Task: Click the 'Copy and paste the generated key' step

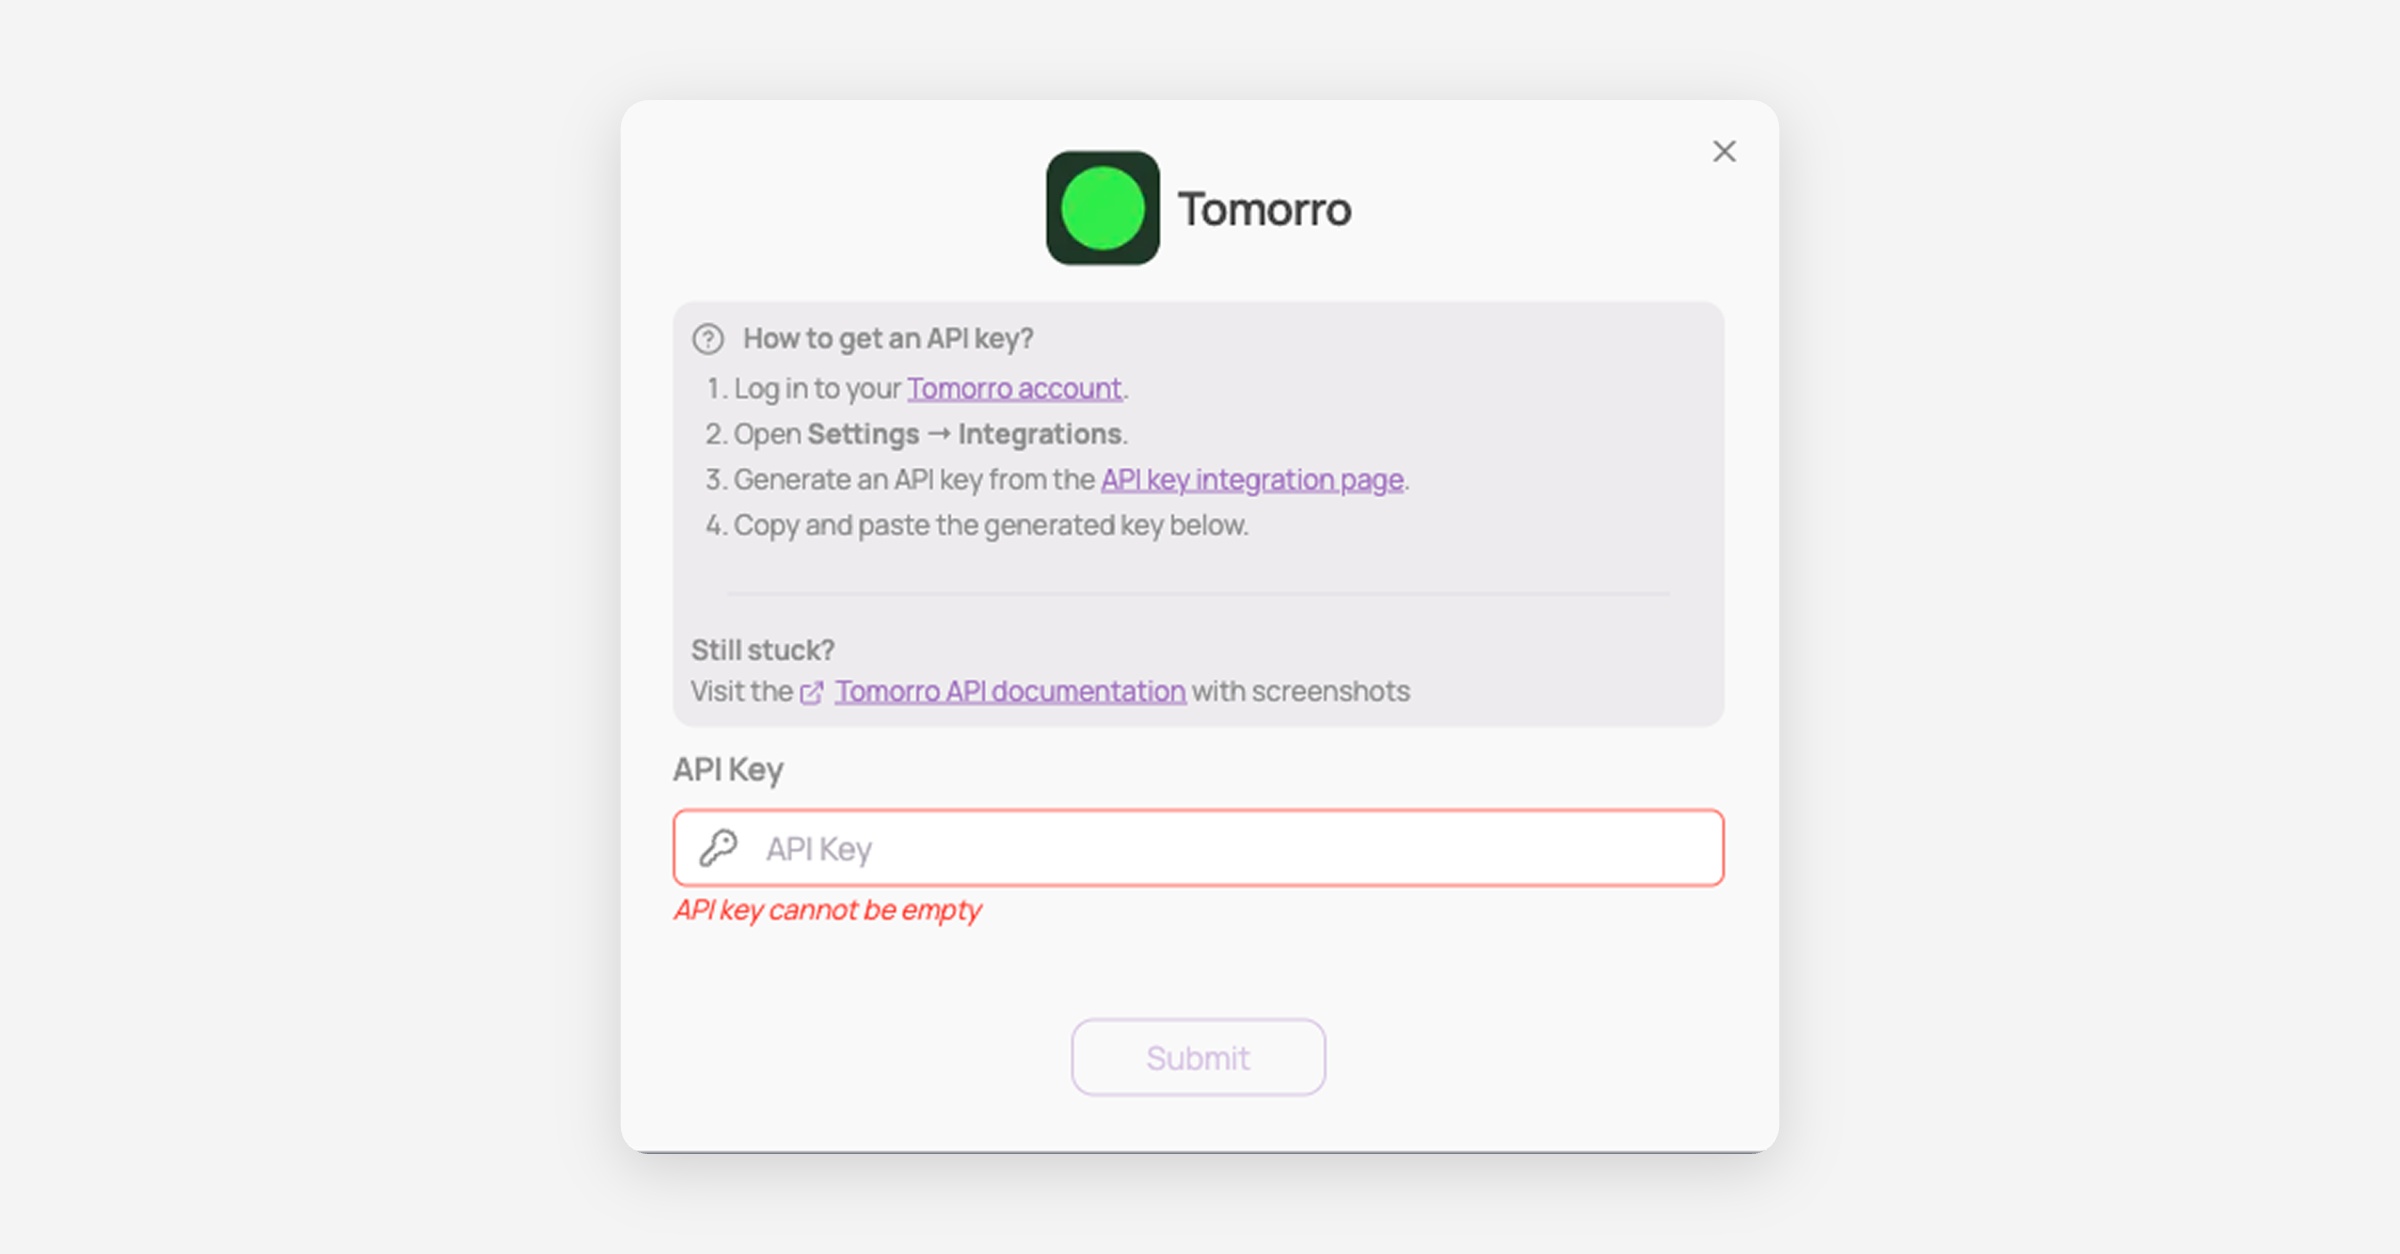Action: (x=976, y=525)
